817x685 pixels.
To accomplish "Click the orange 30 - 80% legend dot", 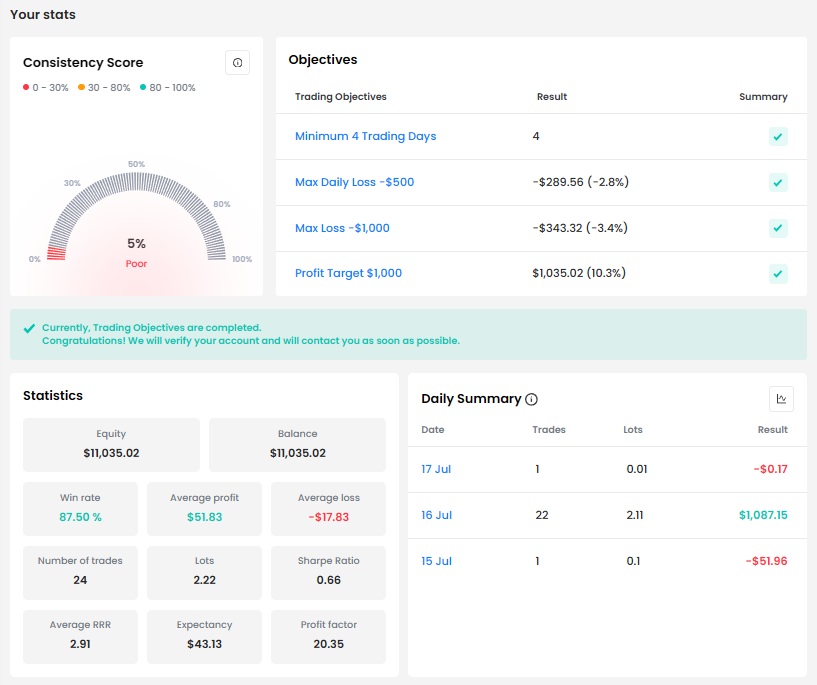I will tap(81, 87).
